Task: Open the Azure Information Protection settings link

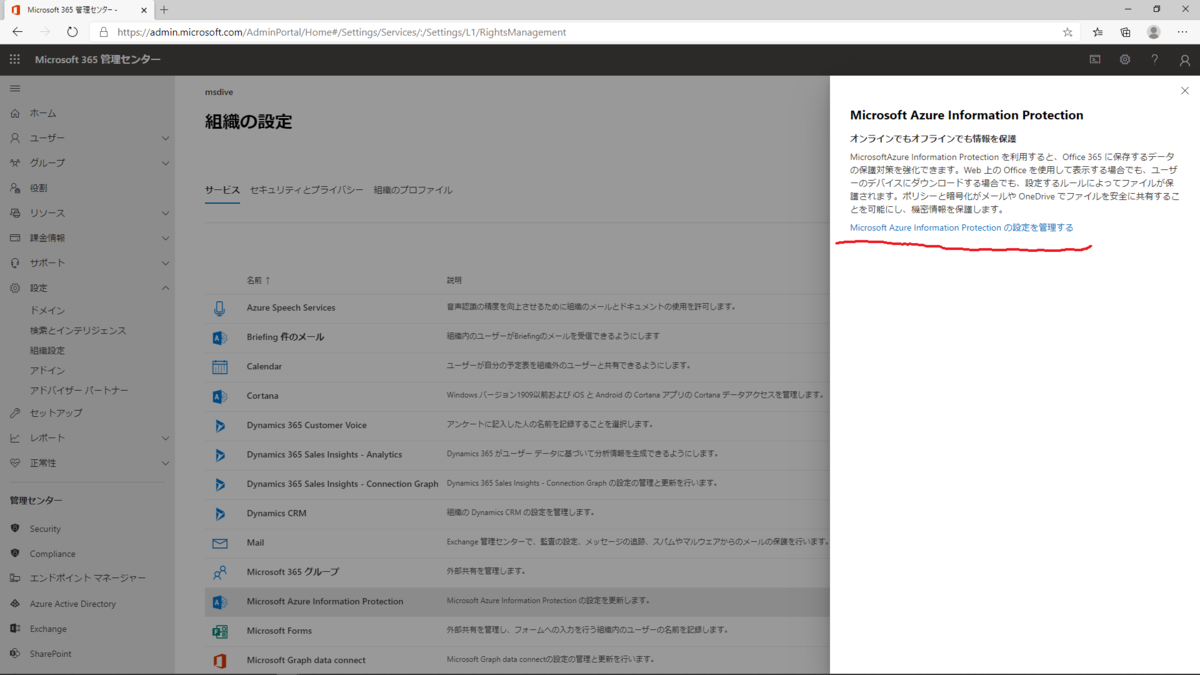Action: [x=961, y=228]
